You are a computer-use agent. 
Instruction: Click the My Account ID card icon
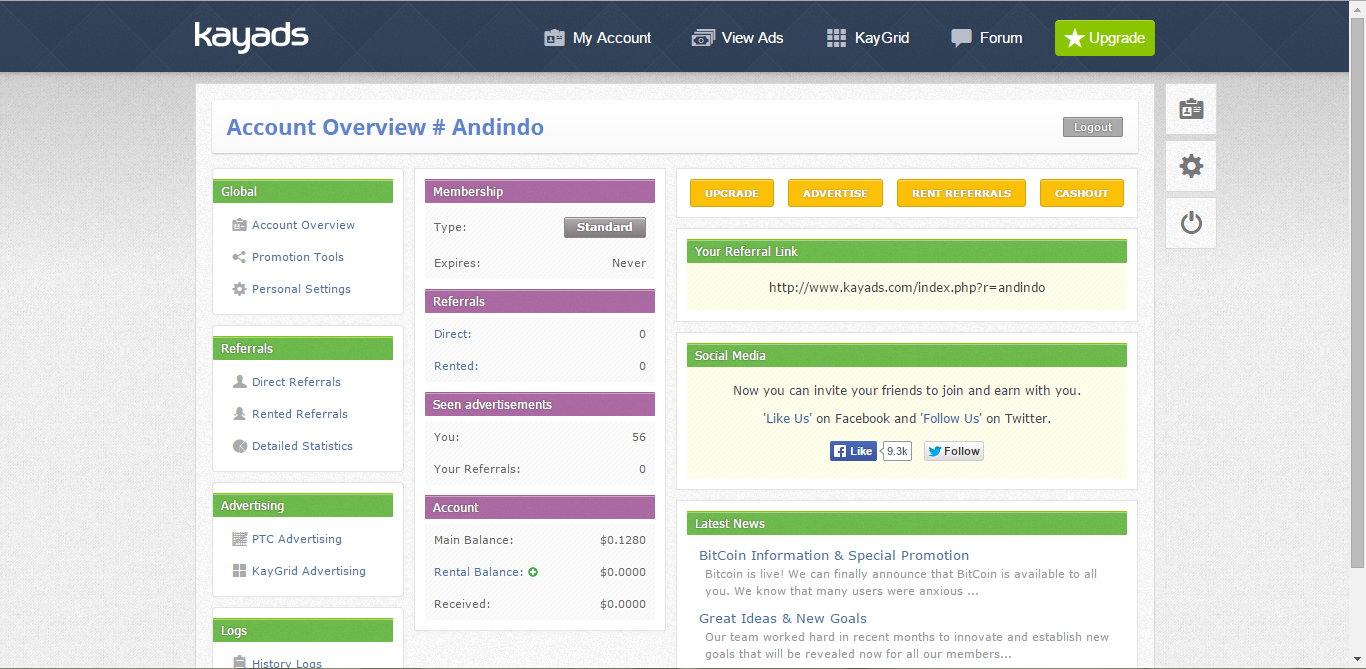point(554,38)
